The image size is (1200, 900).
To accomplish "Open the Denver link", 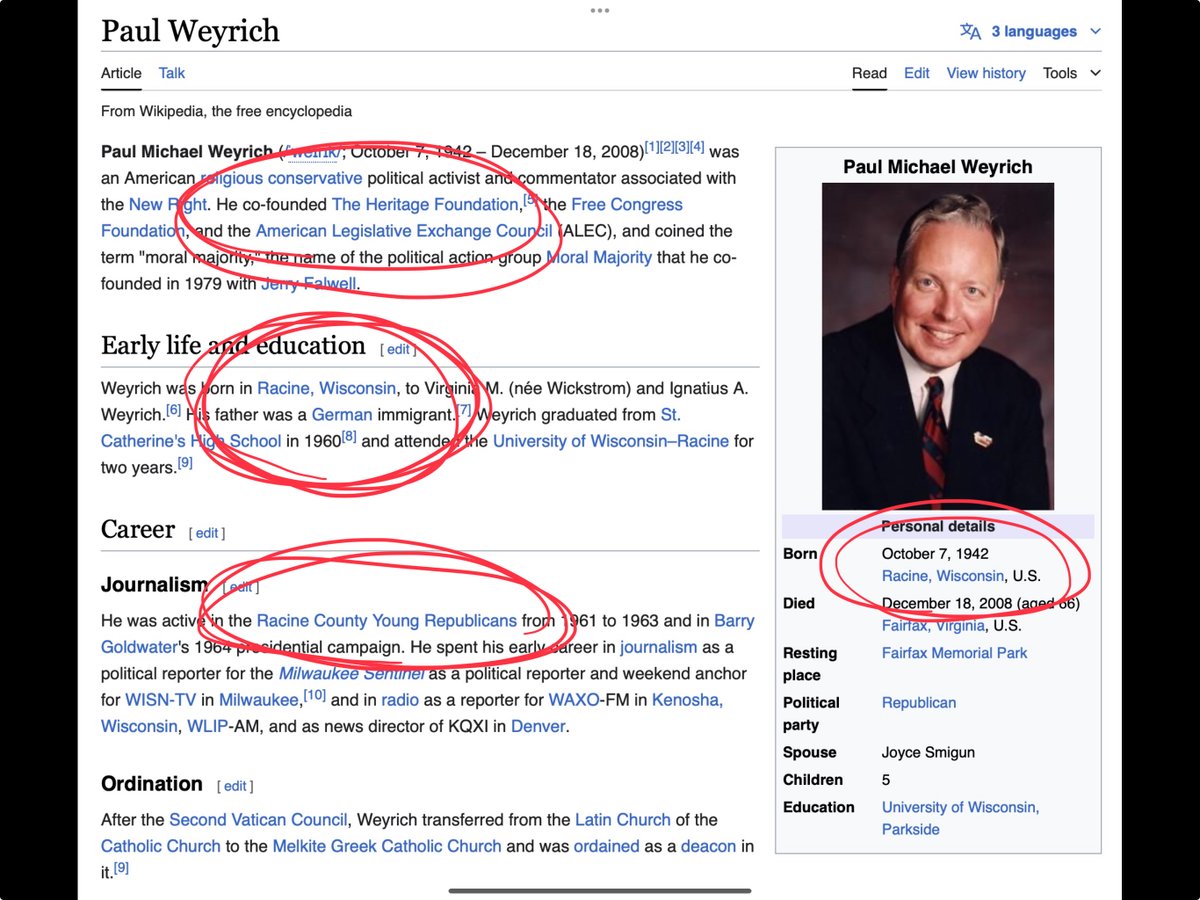I will tap(538, 726).
